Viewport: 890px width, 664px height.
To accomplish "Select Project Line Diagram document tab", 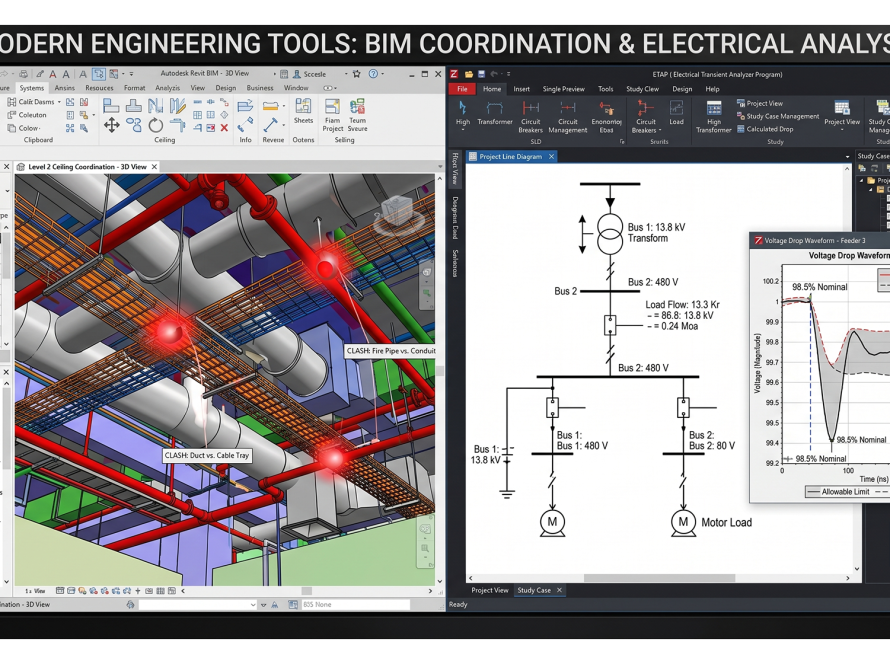I will (510, 157).
